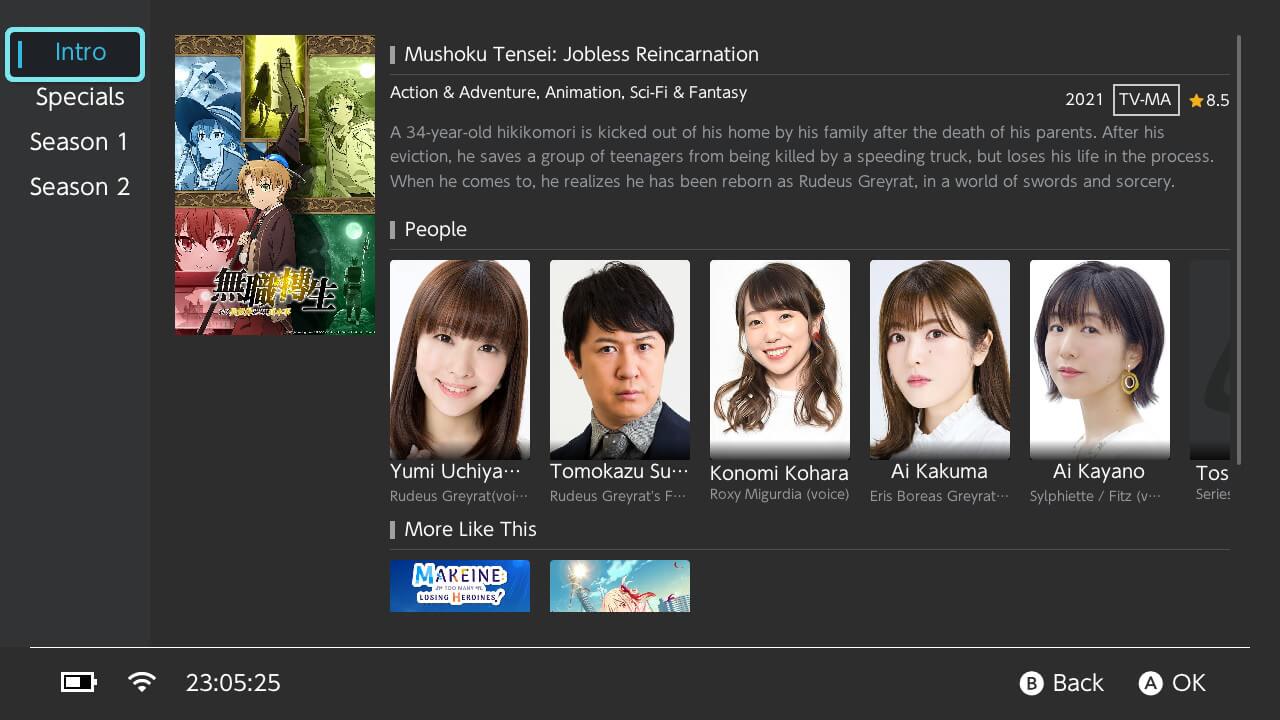Click the vertical scrollbar on right
This screenshot has height=720, width=1280.
(1239, 250)
